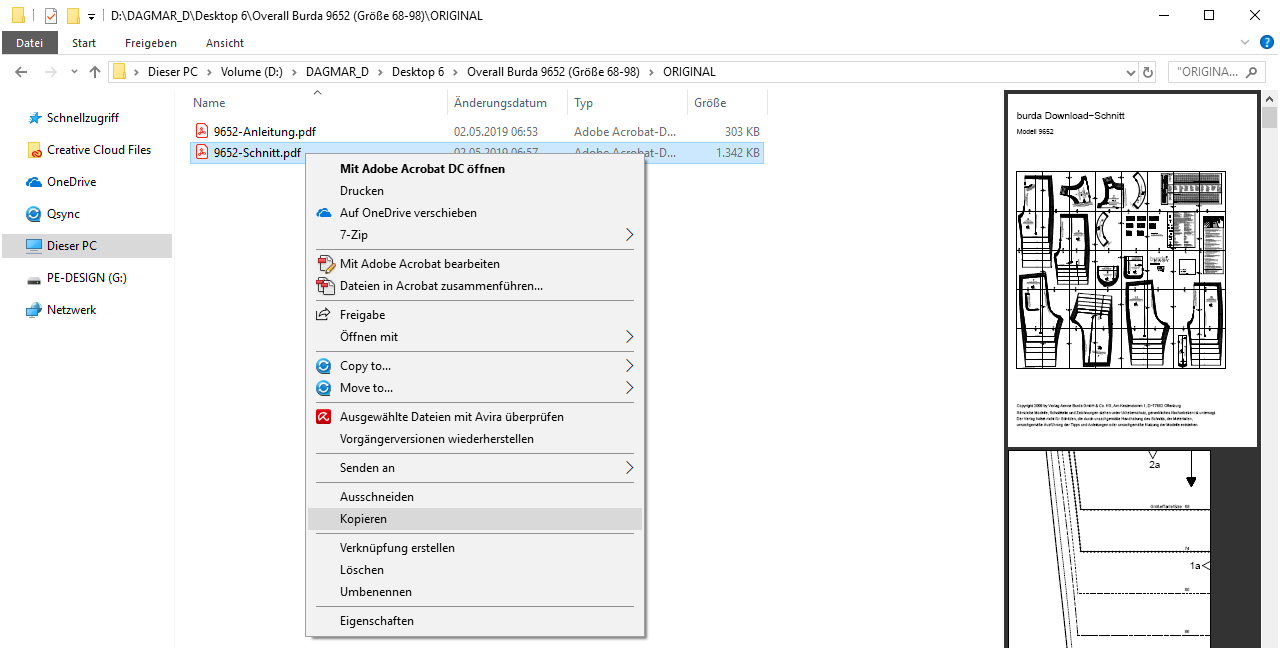Click the blue help question mark icon
Image resolution: width=1280 pixels, height=648 pixels.
point(1266,43)
